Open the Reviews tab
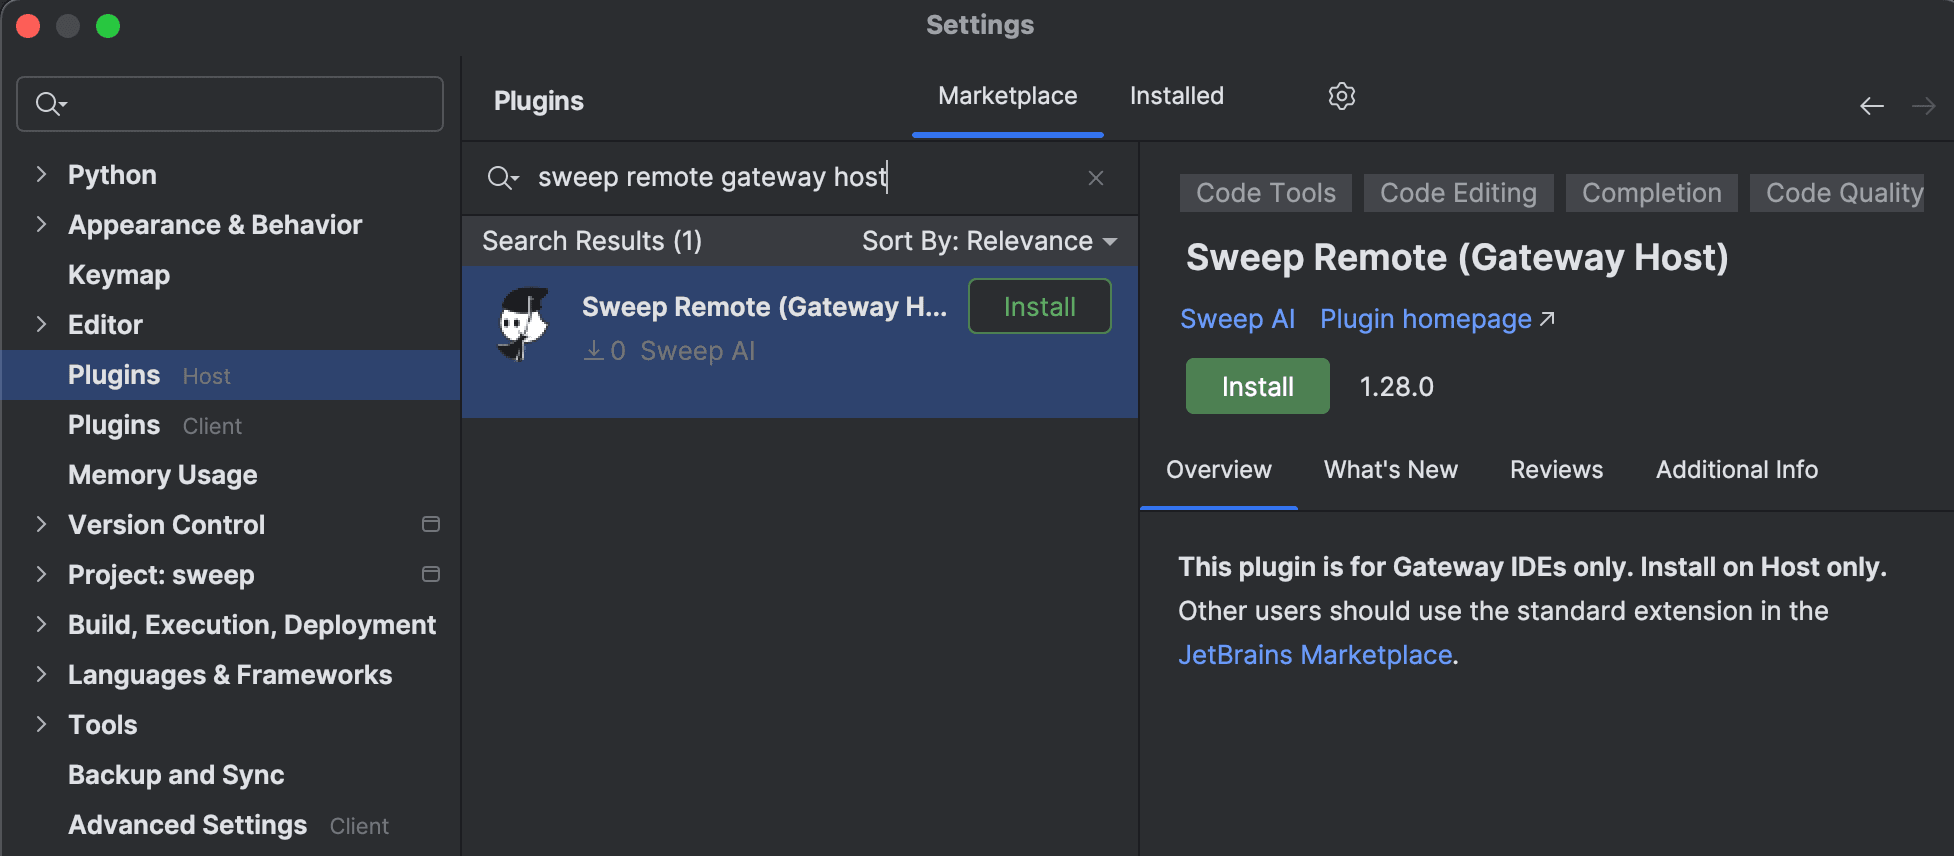The width and height of the screenshot is (1954, 856). (x=1556, y=470)
